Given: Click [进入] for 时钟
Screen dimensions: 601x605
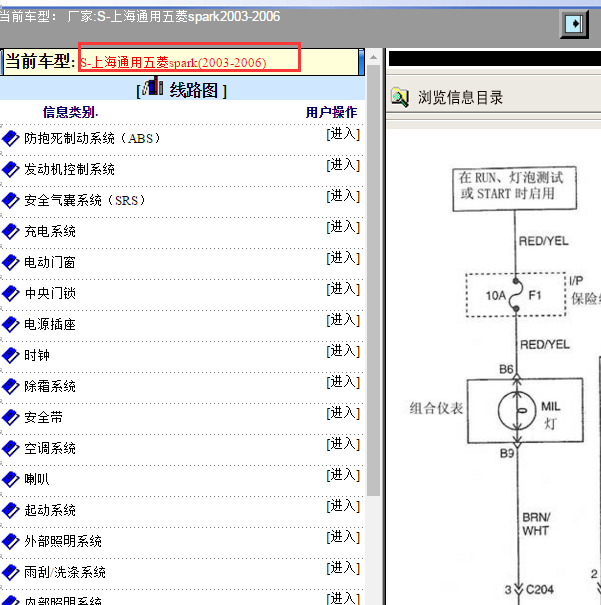Looking at the screenshot, I should click(x=343, y=351).
